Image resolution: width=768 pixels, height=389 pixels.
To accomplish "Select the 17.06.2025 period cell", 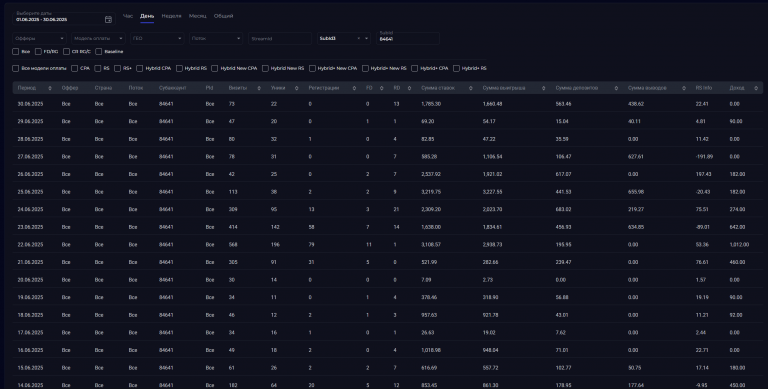I will coord(30,333).
